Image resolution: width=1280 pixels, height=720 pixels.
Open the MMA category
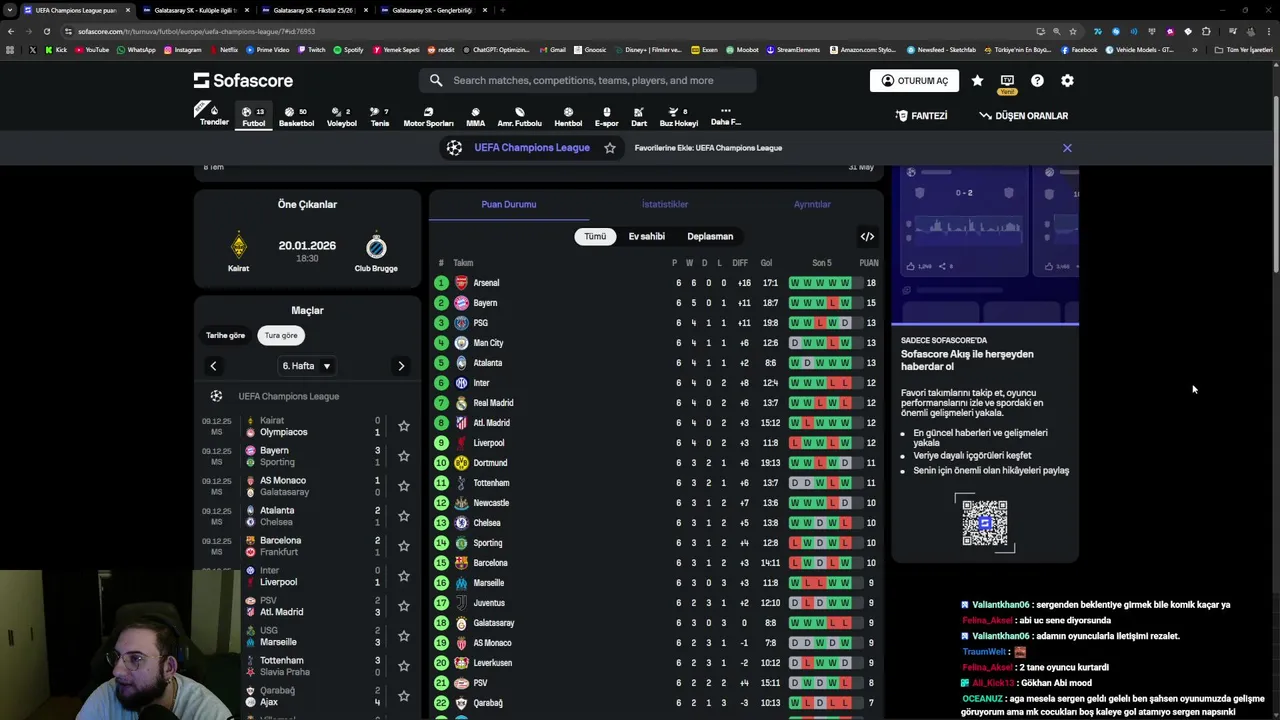tap(475, 116)
